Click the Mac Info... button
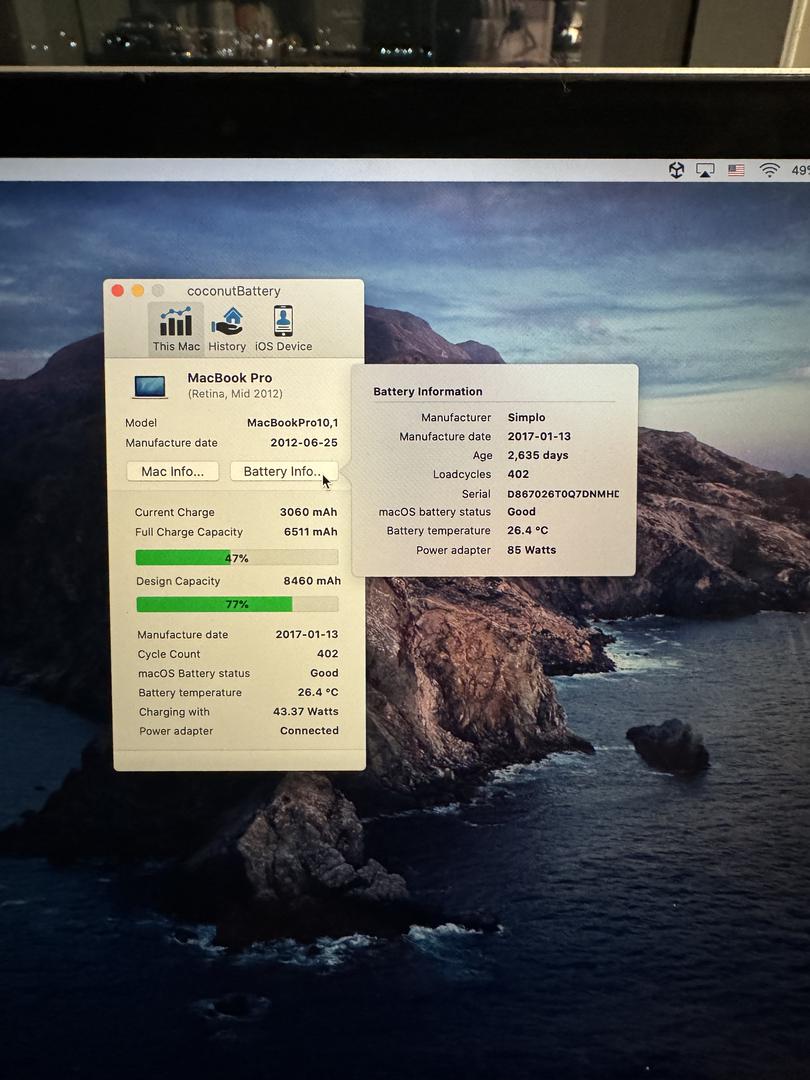The width and height of the screenshot is (810, 1080). click(173, 472)
